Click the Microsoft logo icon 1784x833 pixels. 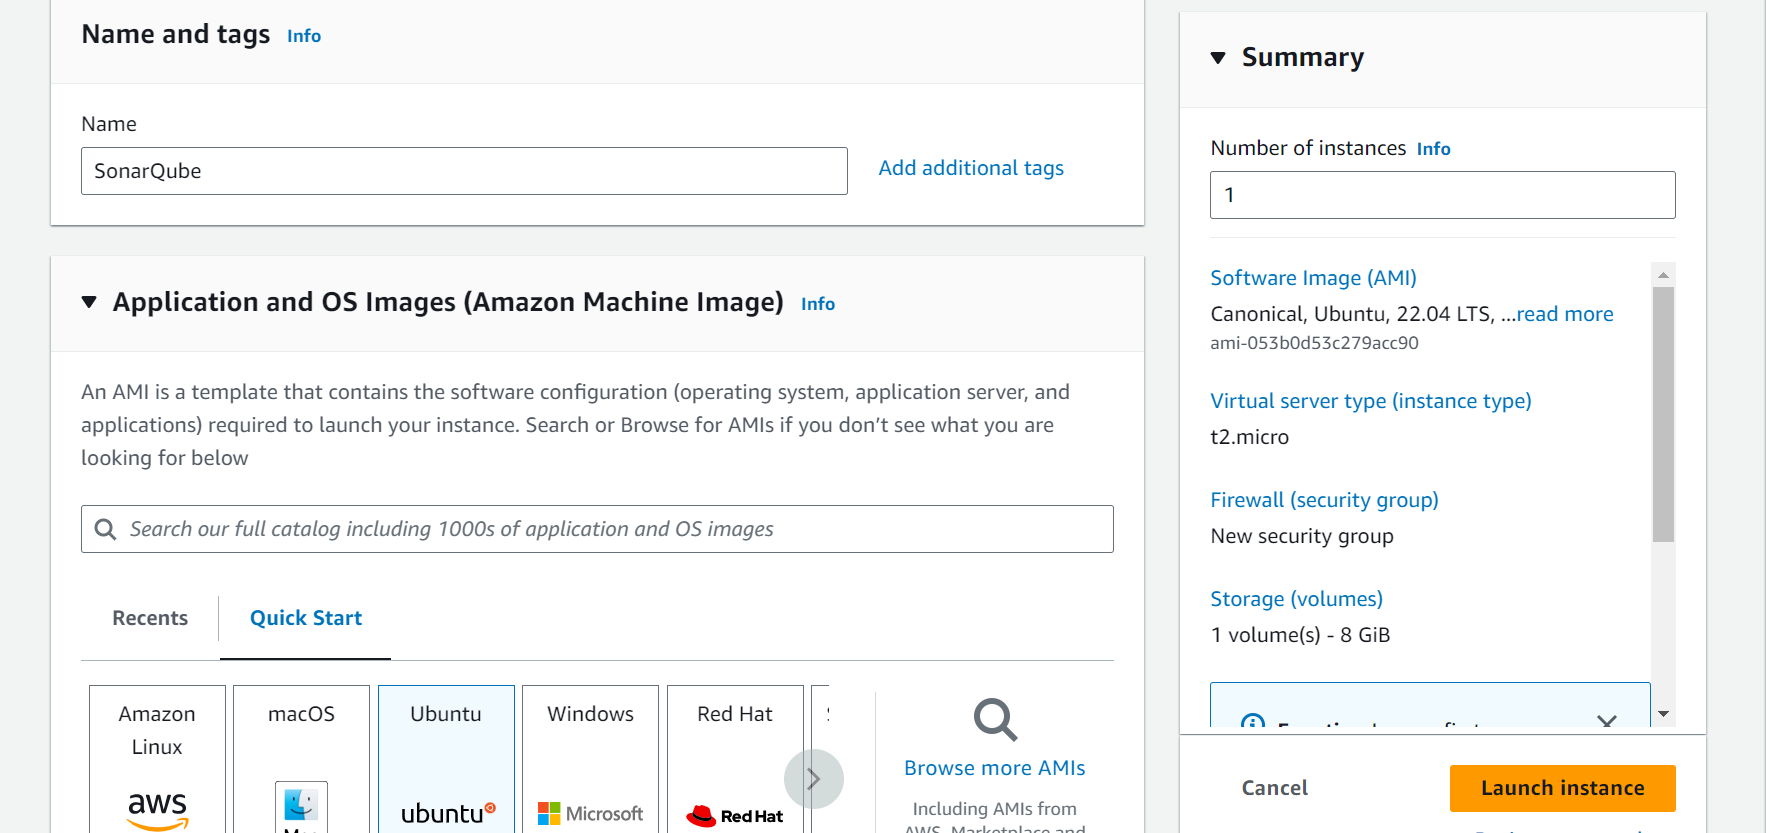590,814
